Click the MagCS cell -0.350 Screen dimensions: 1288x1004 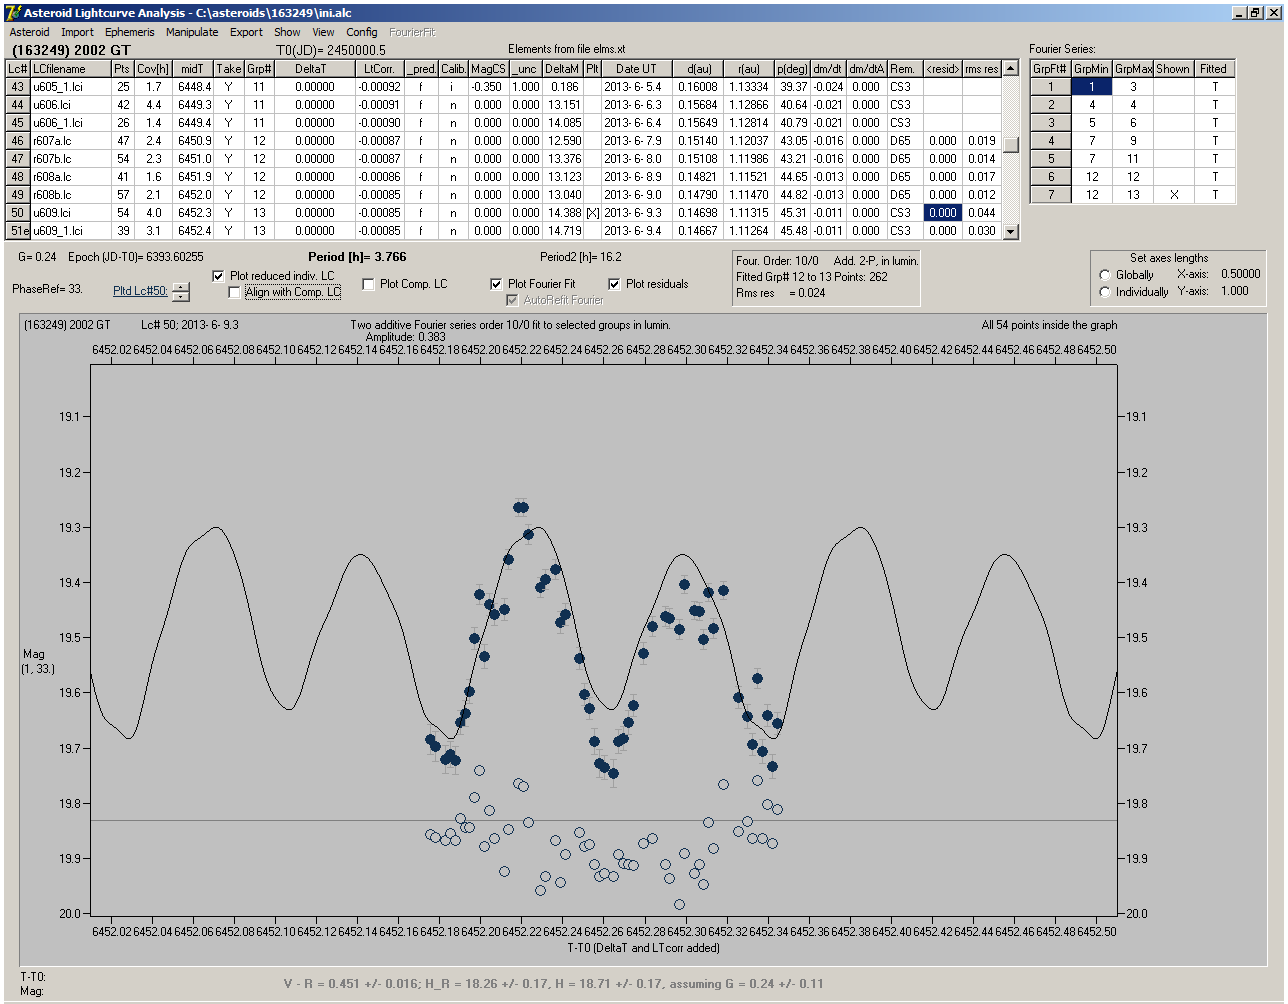(488, 87)
